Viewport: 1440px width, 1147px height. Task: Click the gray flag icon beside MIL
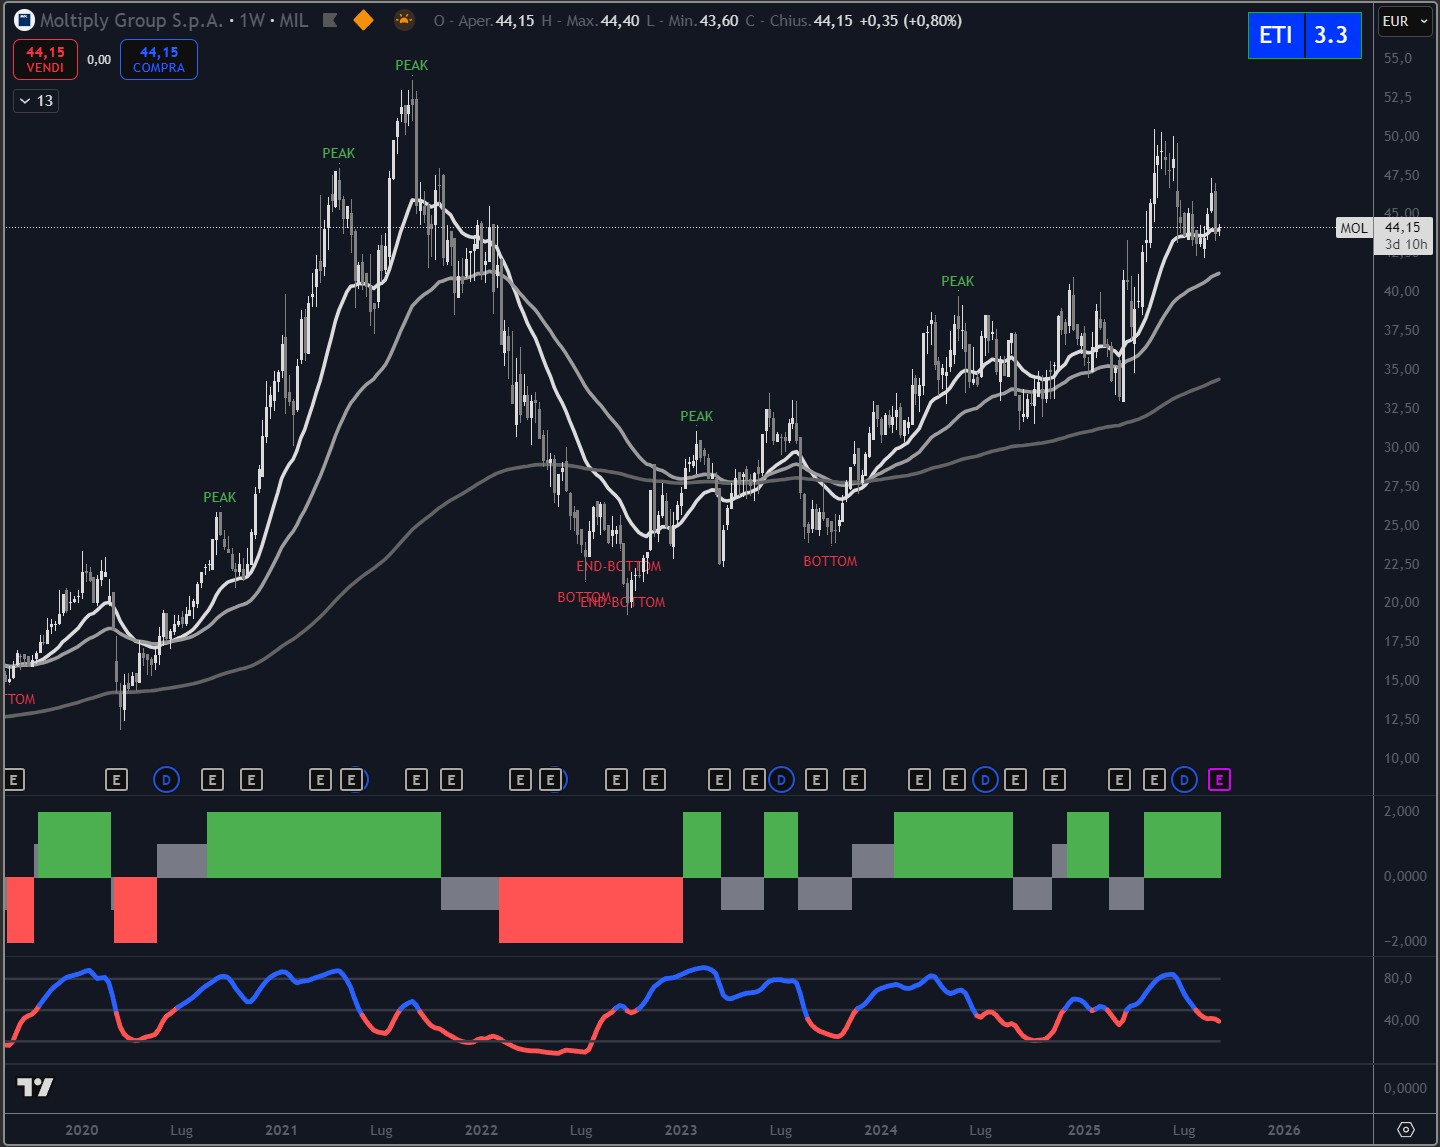[x=330, y=20]
